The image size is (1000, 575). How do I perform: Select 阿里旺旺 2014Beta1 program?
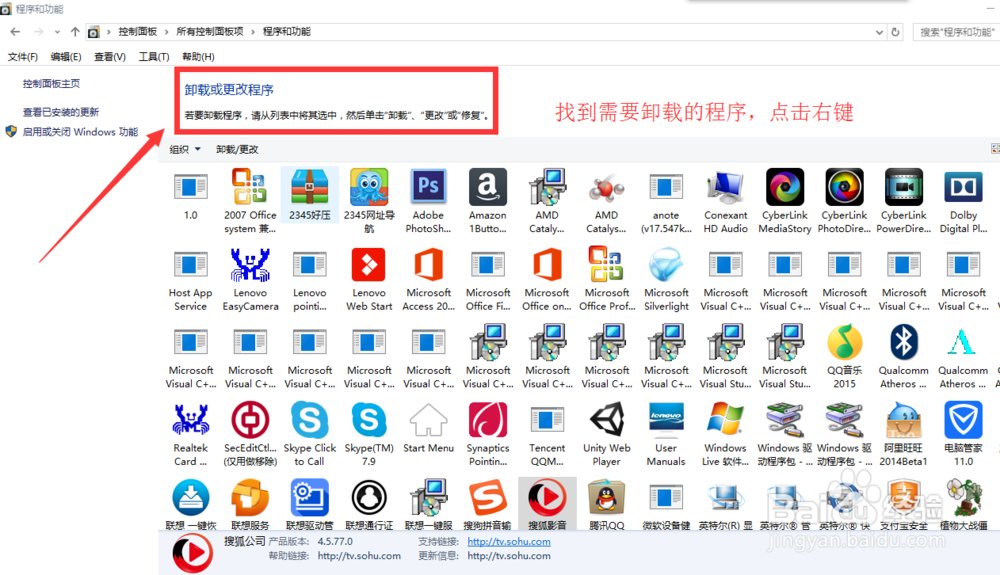tap(903, 435)
